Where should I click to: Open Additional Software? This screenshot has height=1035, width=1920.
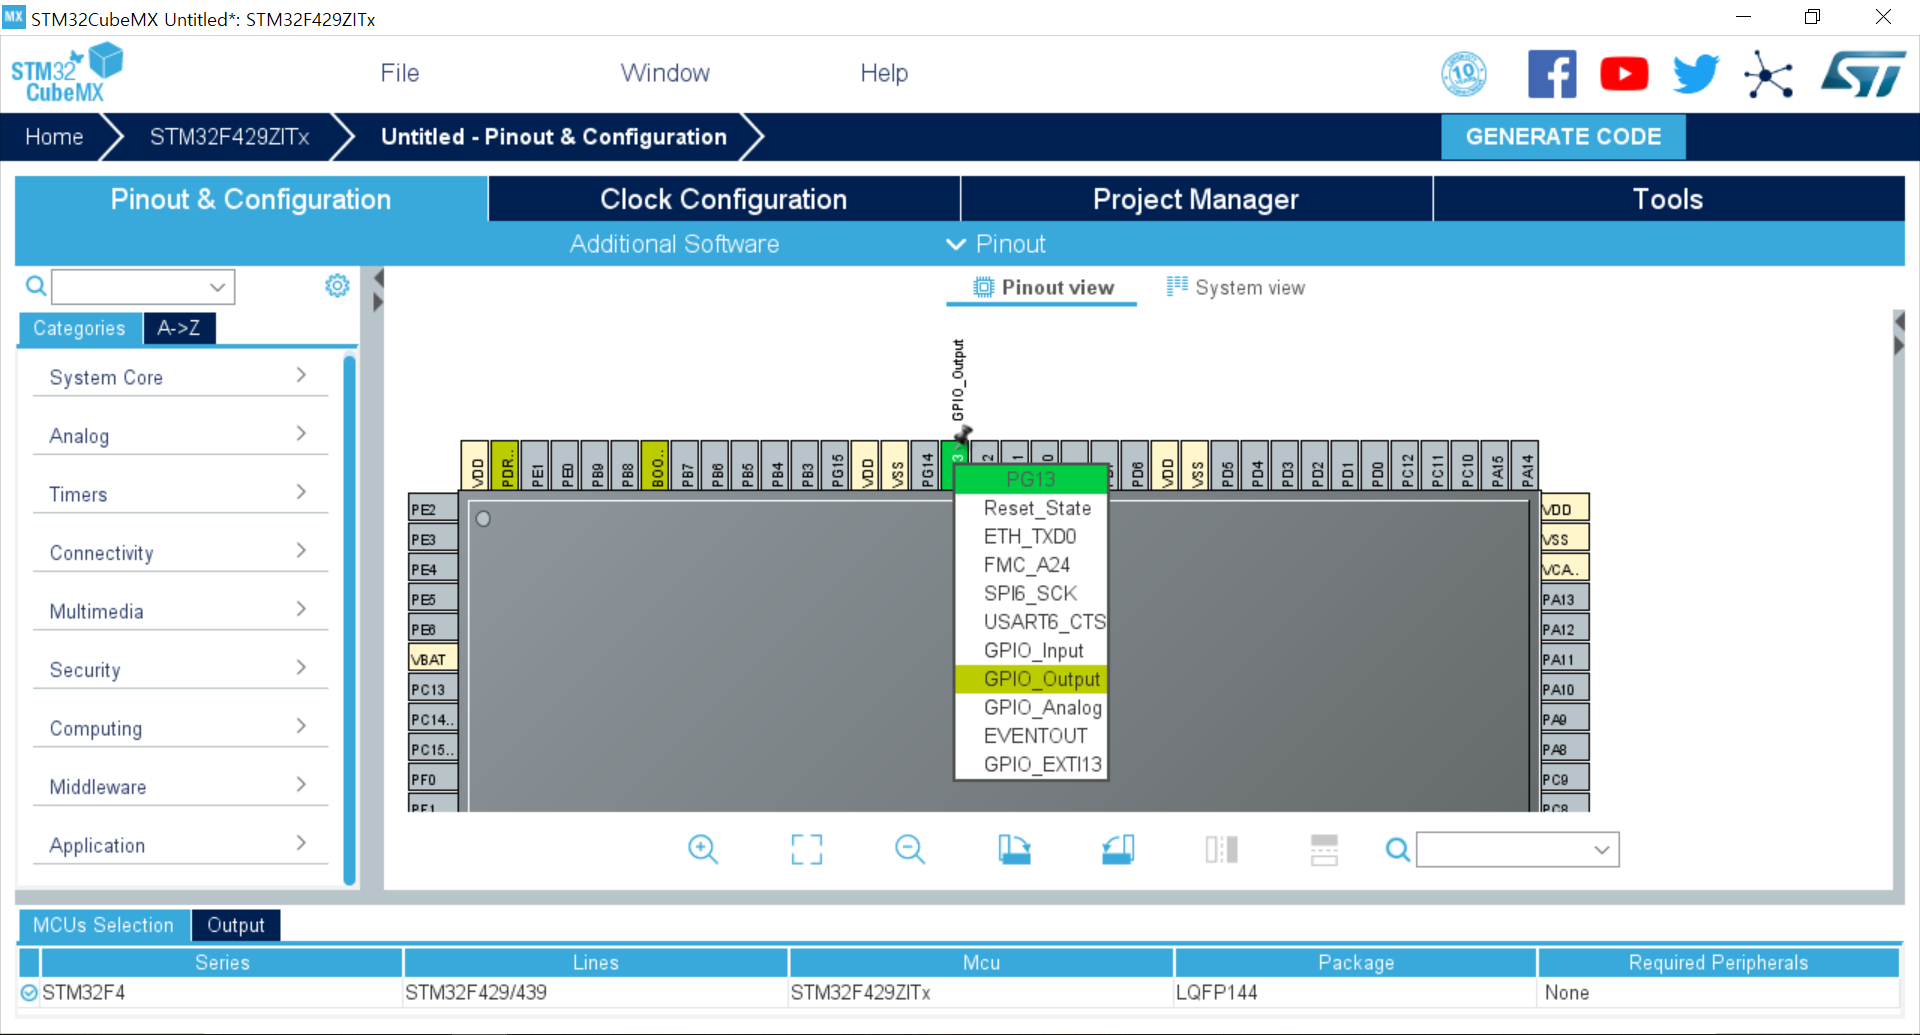click(674, 244)
